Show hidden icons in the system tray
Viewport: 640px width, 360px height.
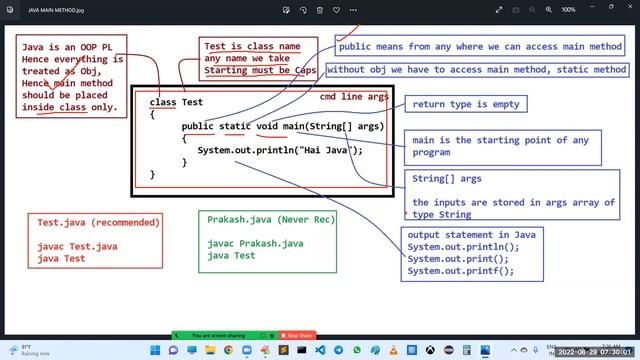click(x=514, y=350)
